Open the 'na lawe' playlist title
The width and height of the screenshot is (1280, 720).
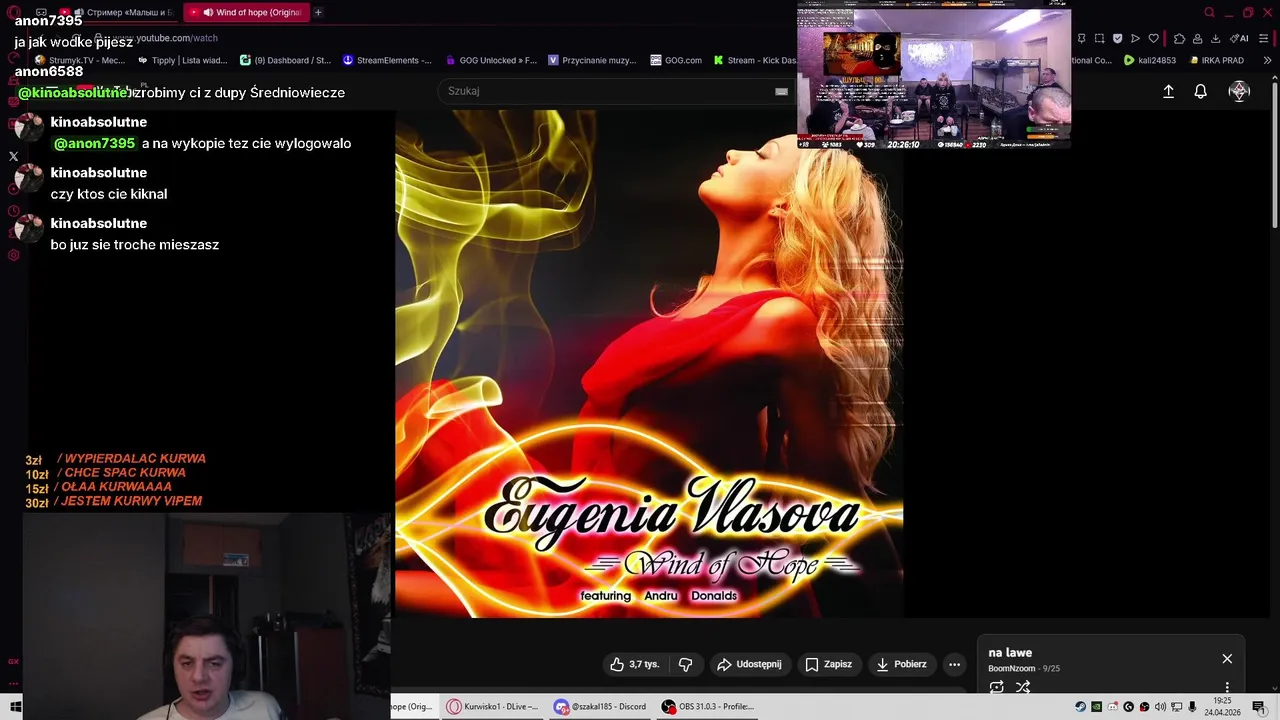[1010, 653]
